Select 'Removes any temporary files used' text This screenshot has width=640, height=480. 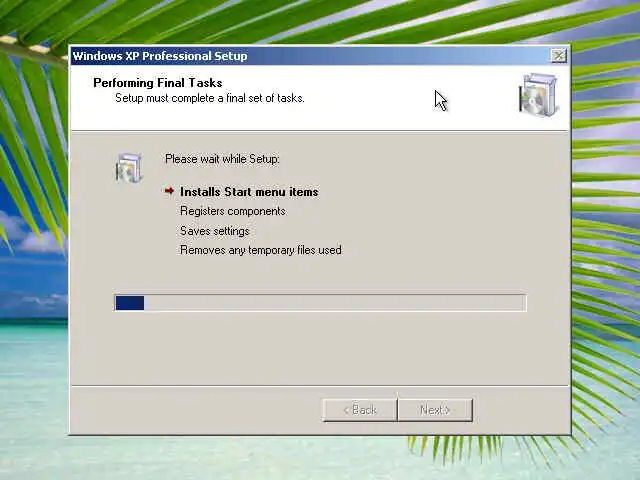(x=261, y=250)
